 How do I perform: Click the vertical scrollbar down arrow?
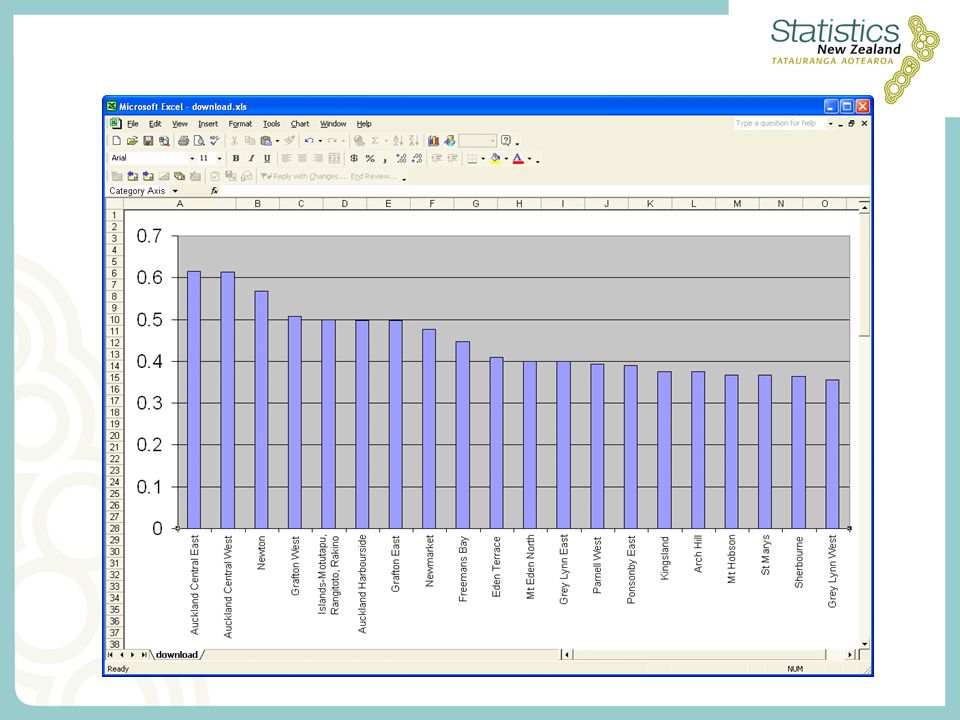(x=864, y=644)
